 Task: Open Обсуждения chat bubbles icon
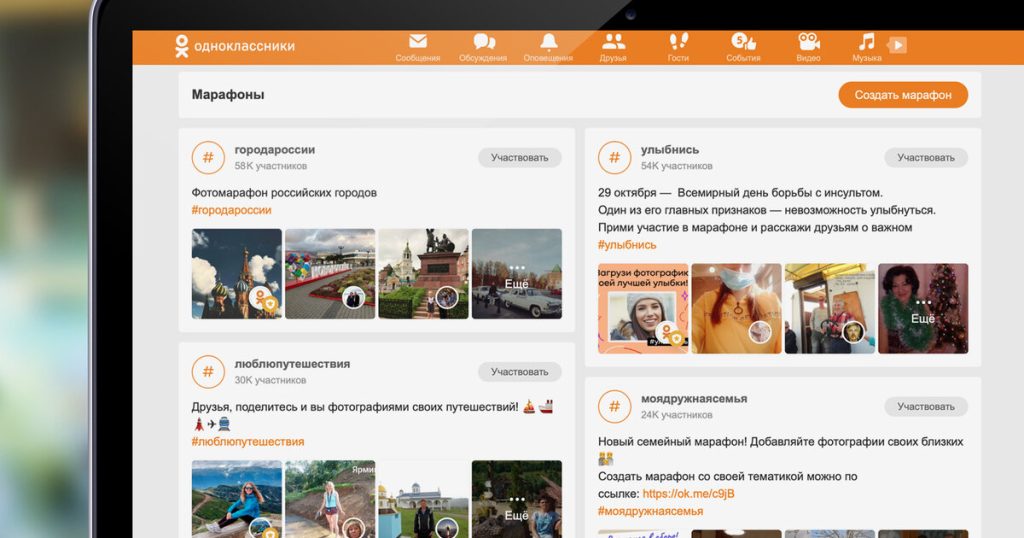tap(483, 42)
